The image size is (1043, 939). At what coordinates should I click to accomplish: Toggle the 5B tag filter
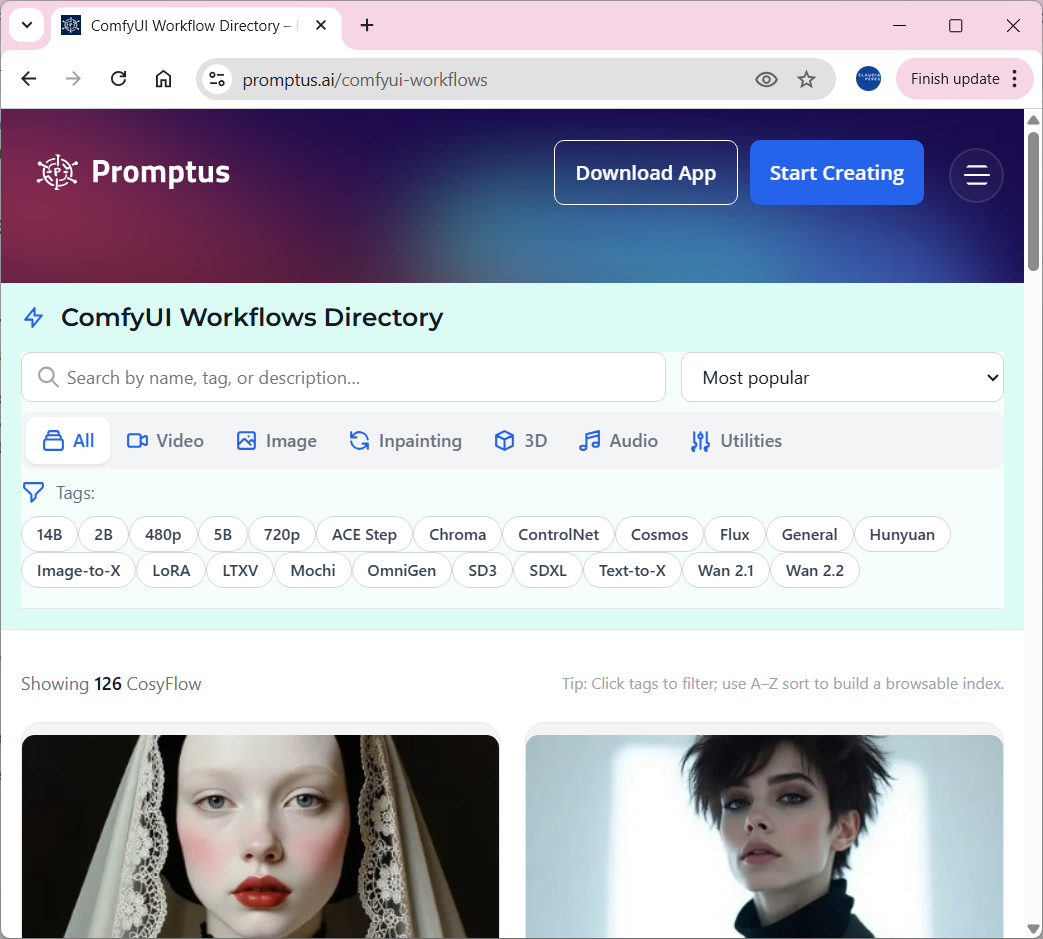coord(223,534)
